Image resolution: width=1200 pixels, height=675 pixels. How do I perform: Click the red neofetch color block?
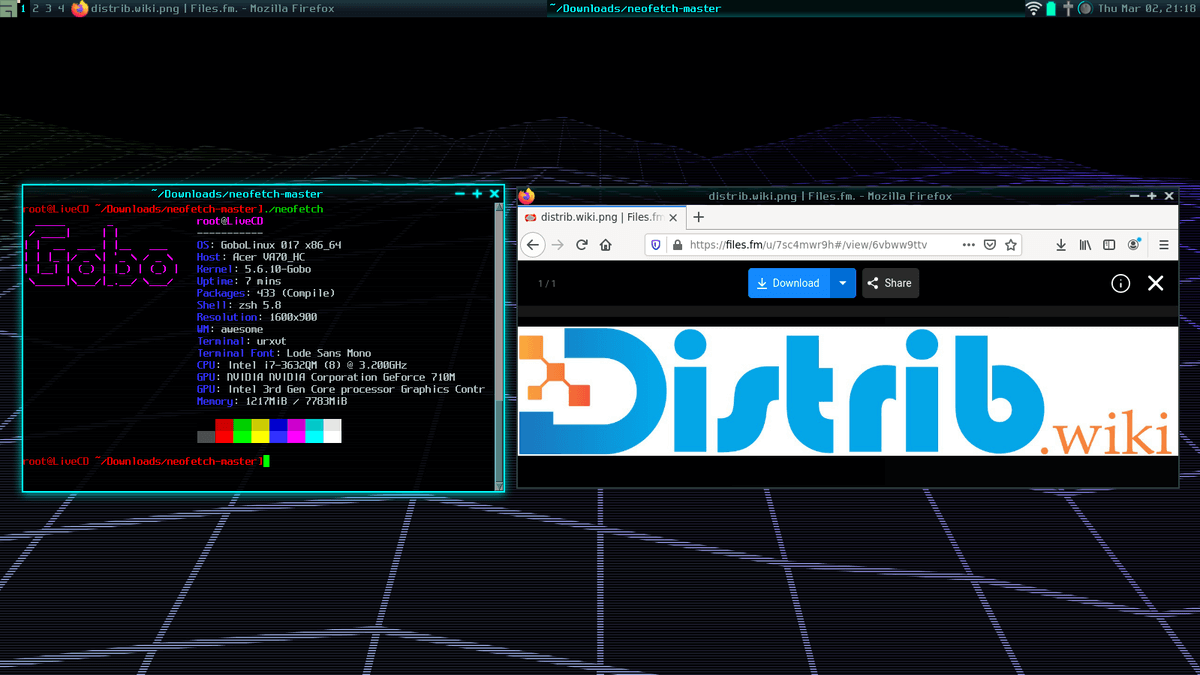pos(224,431)
